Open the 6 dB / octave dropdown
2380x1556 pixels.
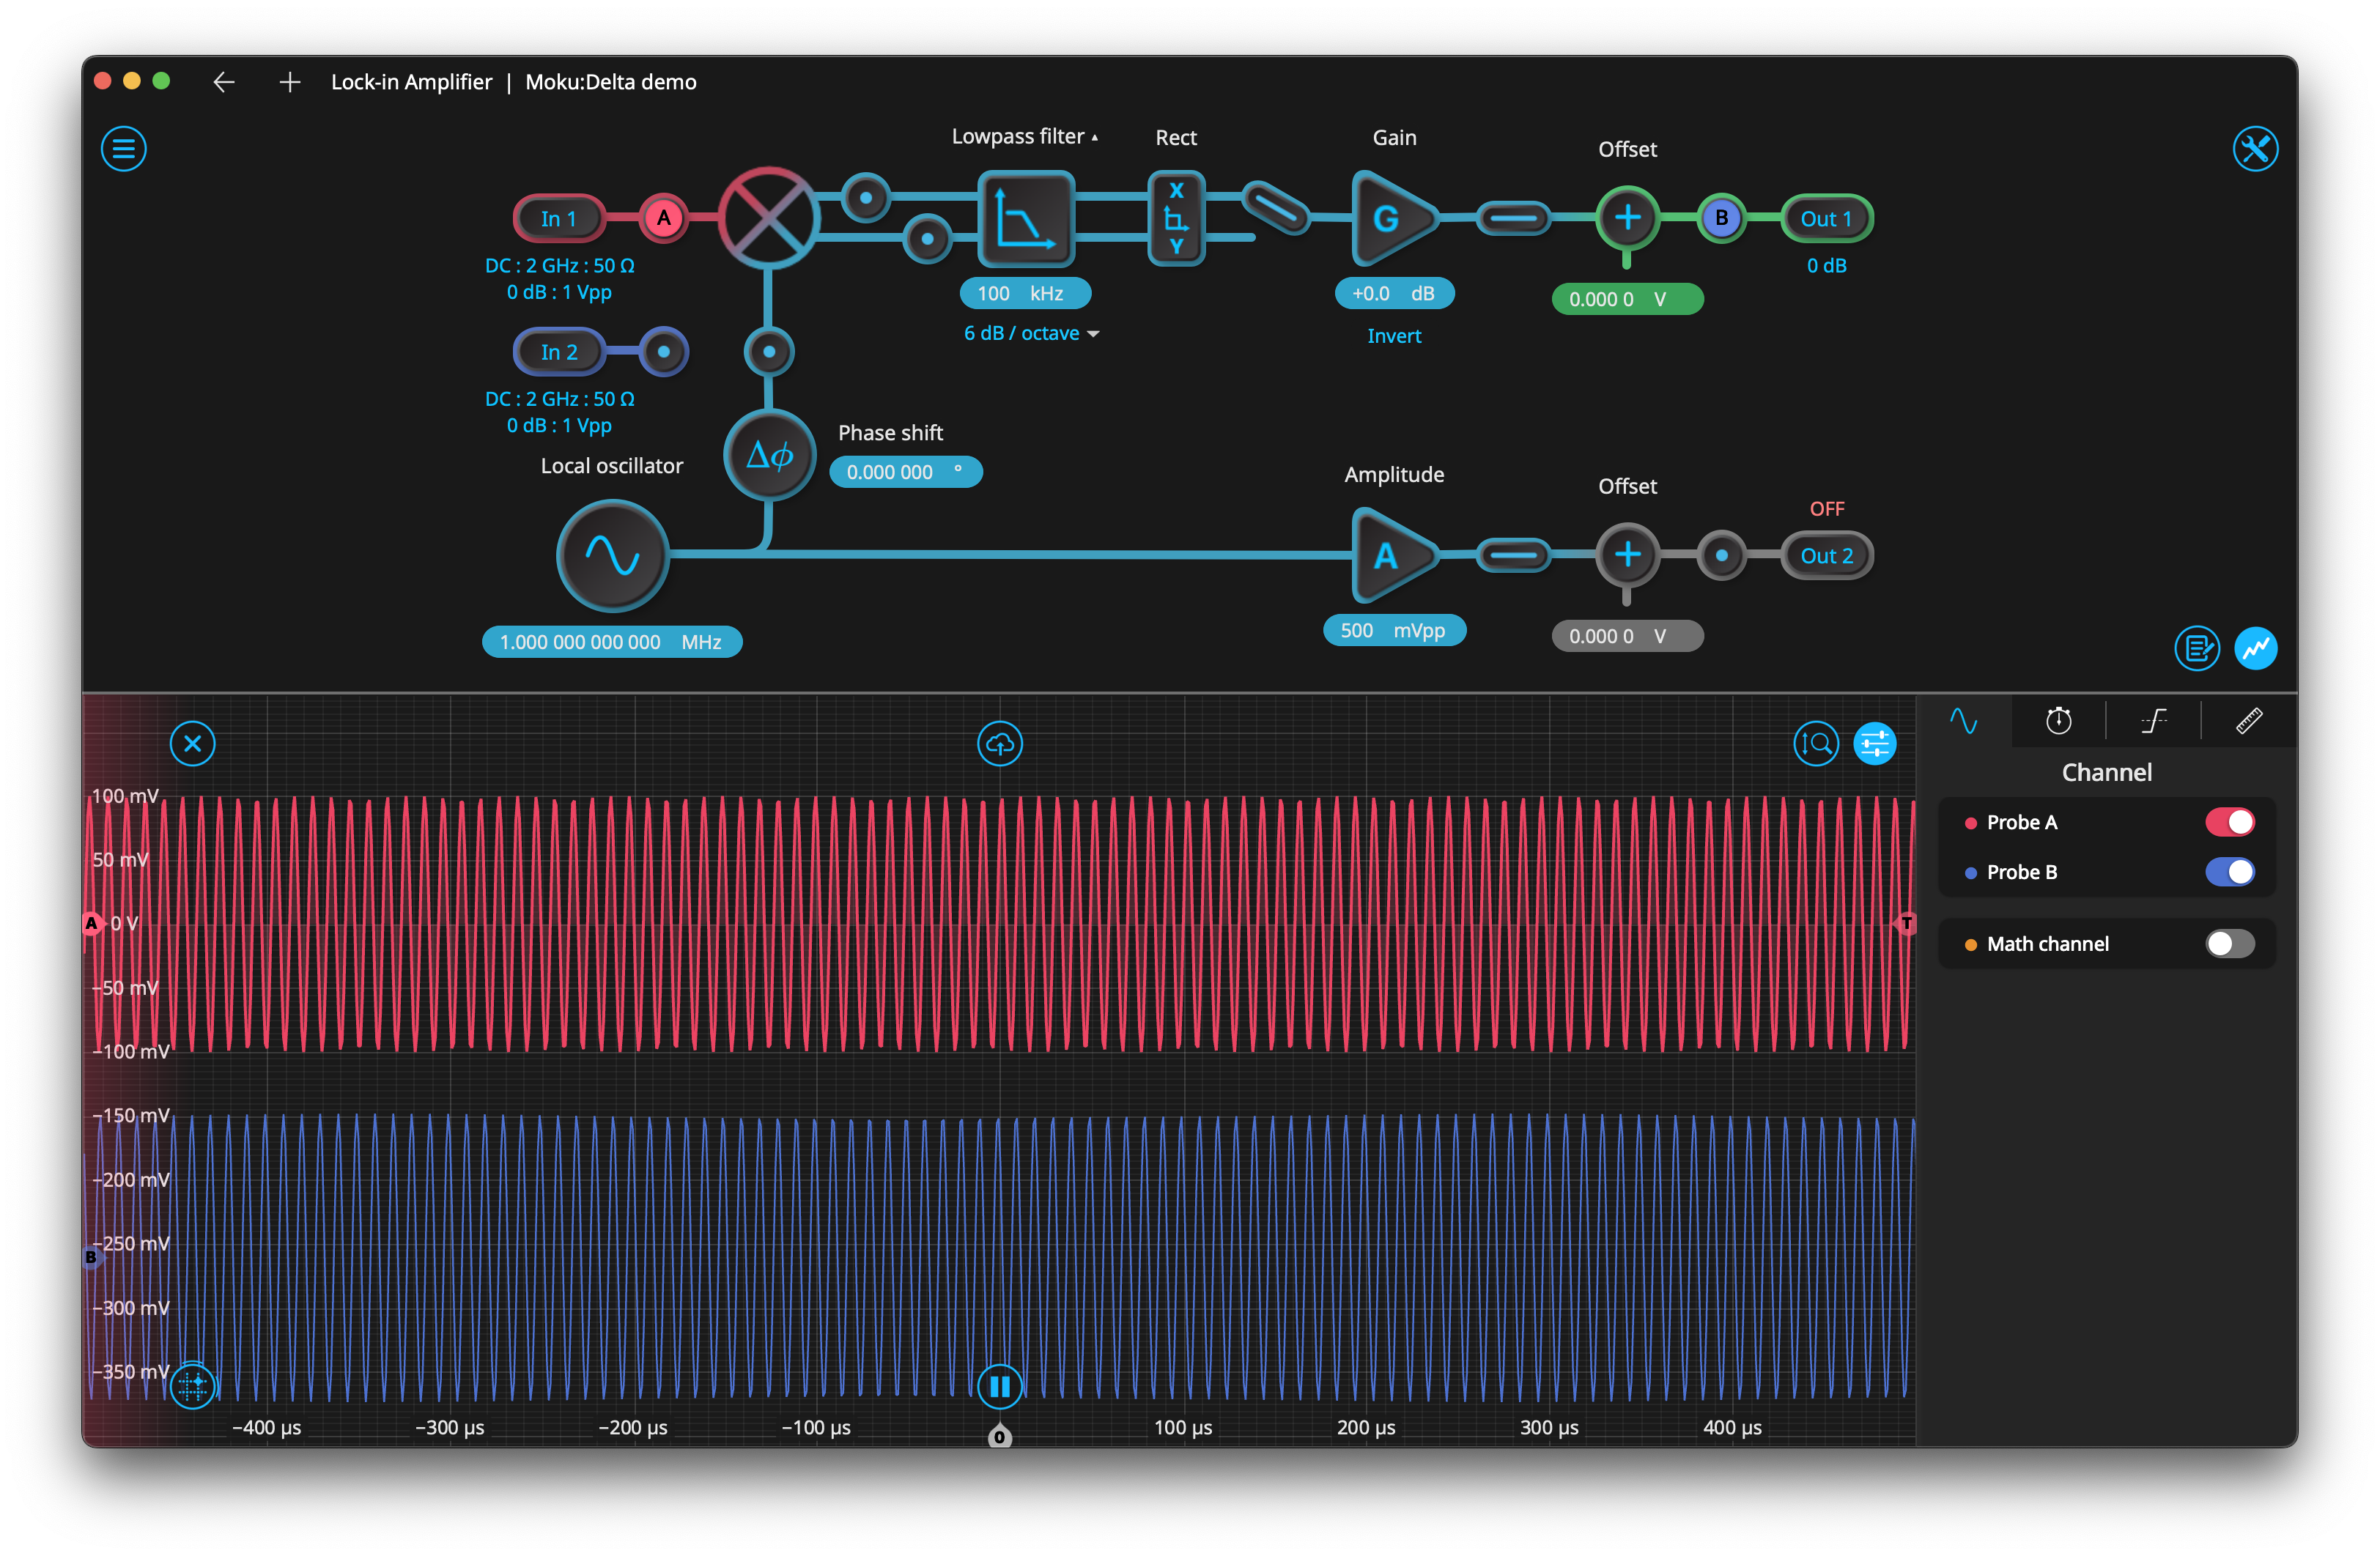click(1031, 333)
